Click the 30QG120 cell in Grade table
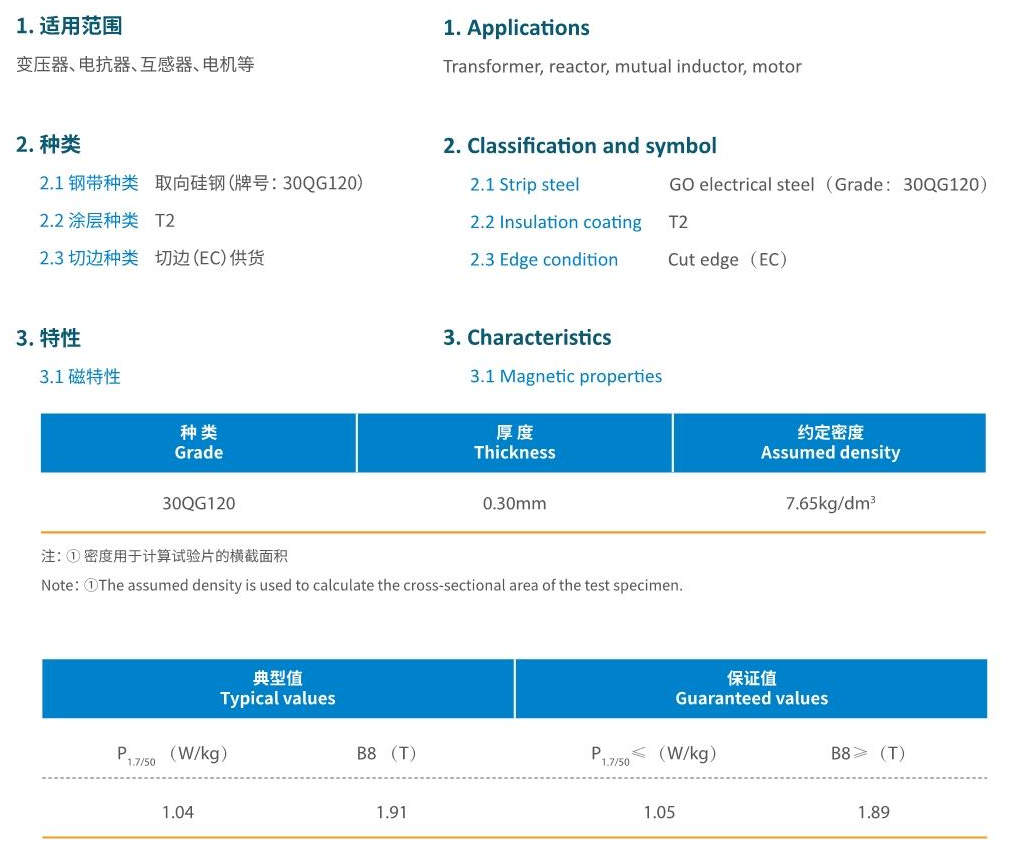 point(198,503)
